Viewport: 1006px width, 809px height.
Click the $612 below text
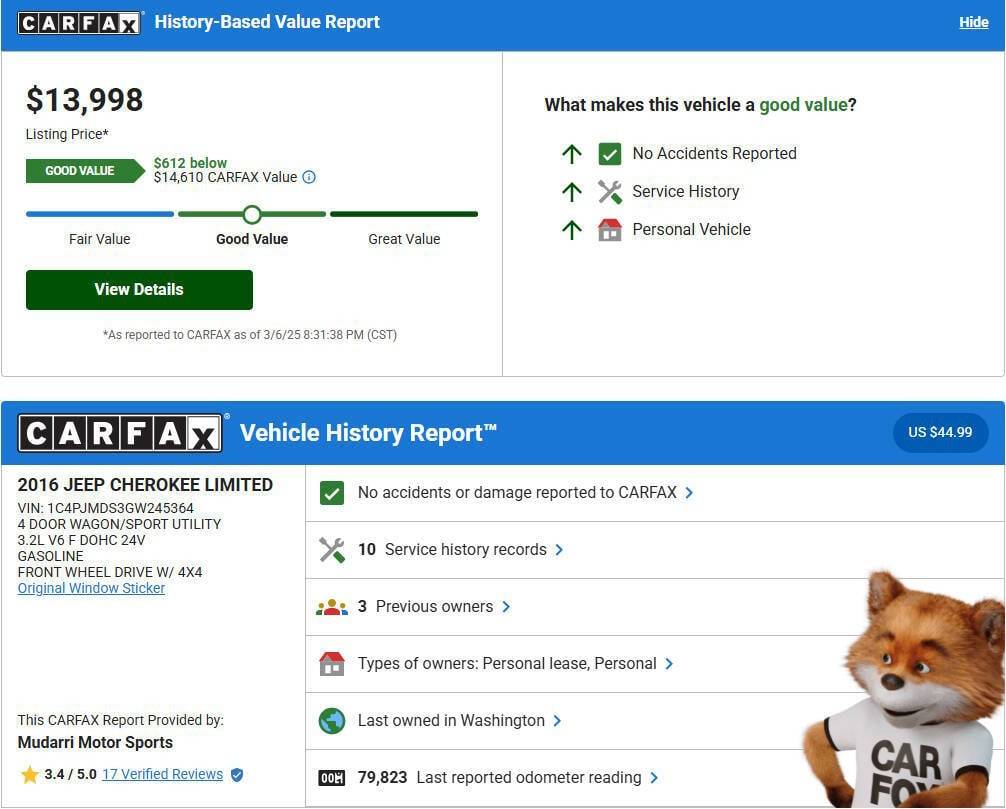(x=190, y=163)
